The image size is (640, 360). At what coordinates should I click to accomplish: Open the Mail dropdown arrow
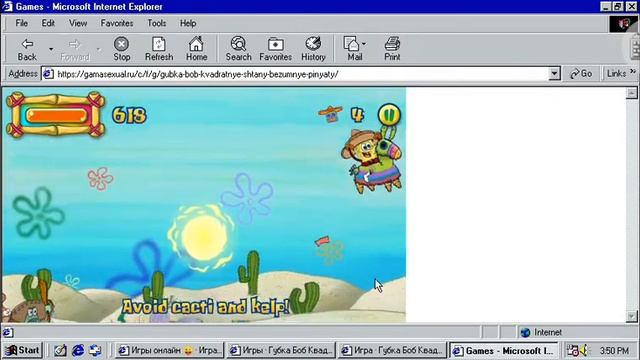point(364,44)
